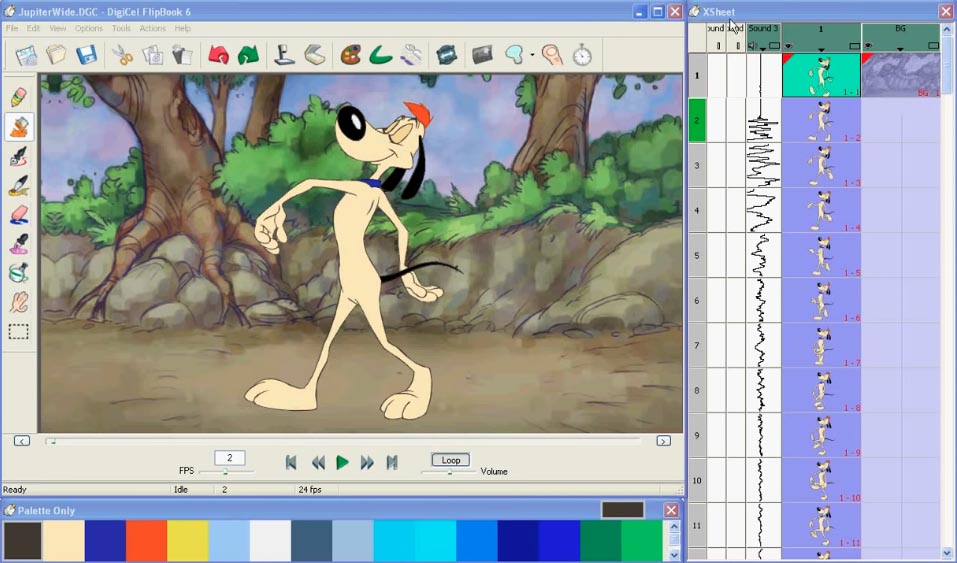
Task: Open the Tools menu
Action: [121, 28]
